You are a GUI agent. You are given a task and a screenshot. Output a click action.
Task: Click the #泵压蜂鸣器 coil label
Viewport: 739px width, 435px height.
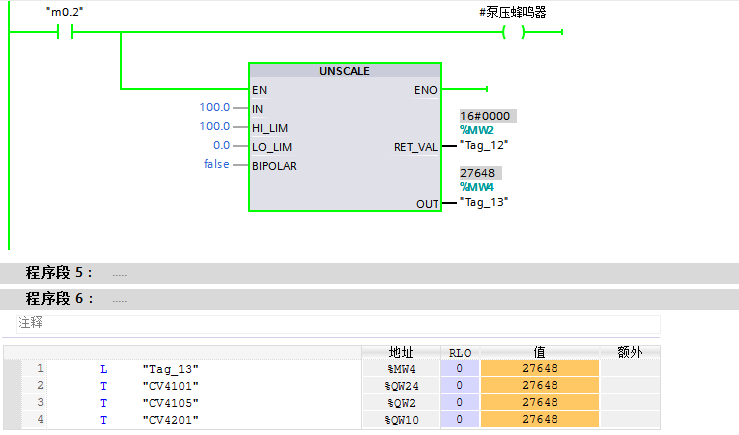click(513, 12)
